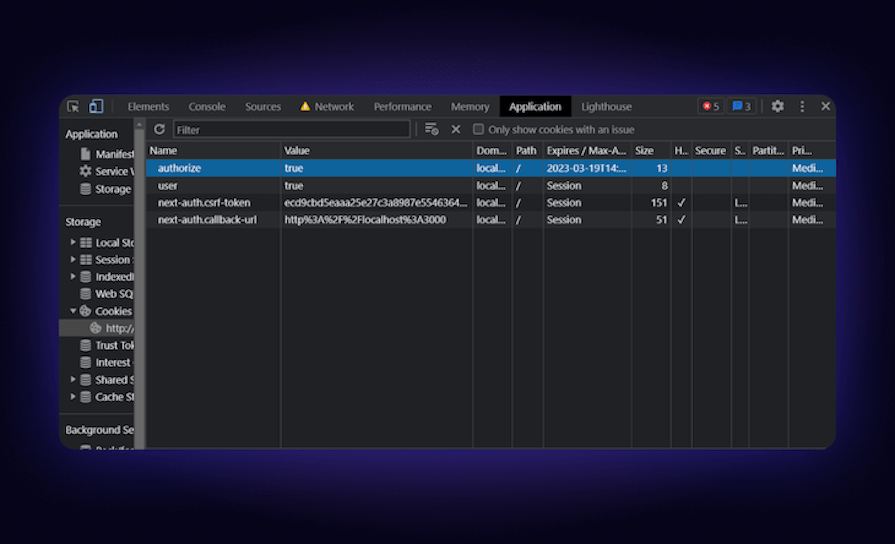The width and height of the screenshot is (895, 544).
Task: Select the Manifest item in sidebar
Action: click(113, 154)
